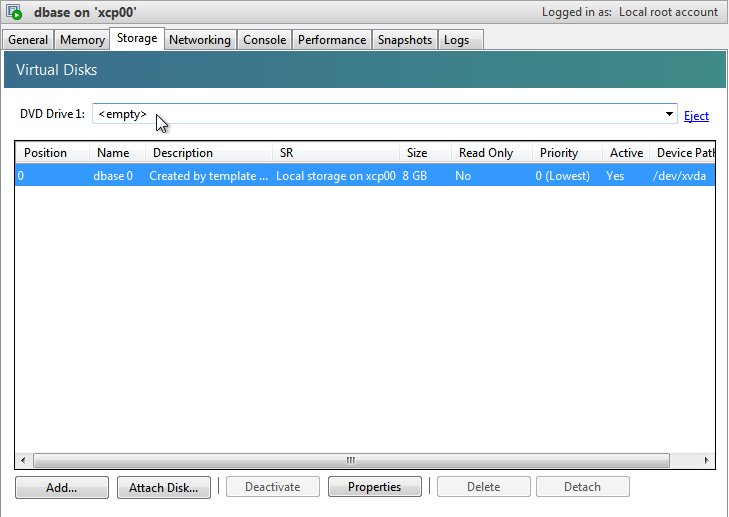Image resolution: width=729 pixels, height=517 pixels.
Task: Click the Attach Disk... button
Action: (164, 487)
